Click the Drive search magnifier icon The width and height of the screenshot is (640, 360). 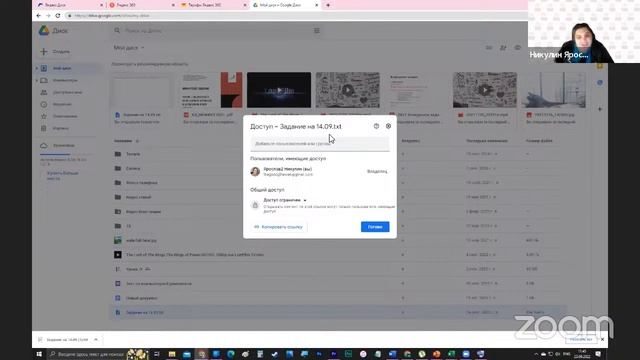click(117, 31)
